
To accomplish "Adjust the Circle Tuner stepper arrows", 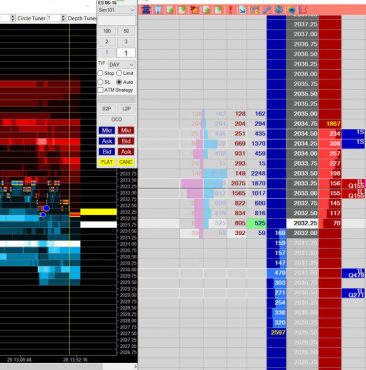I will click(63, 18).
